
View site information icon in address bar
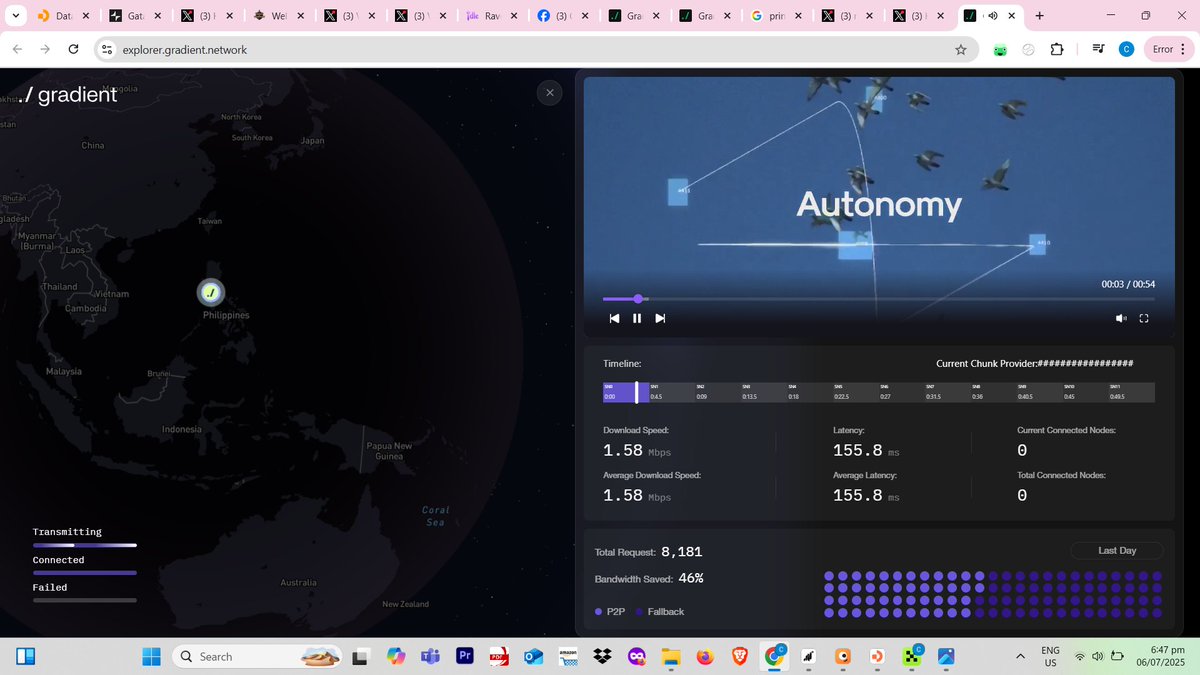tap(107, 49)
